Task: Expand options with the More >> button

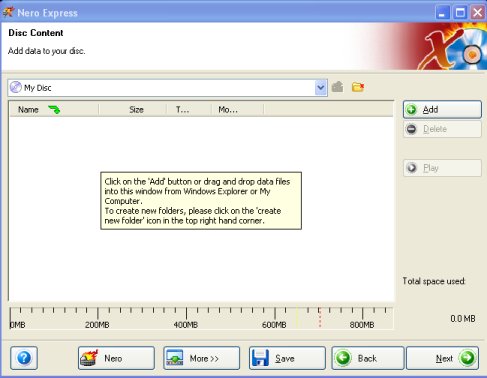Action: click(x=201, y=358)
